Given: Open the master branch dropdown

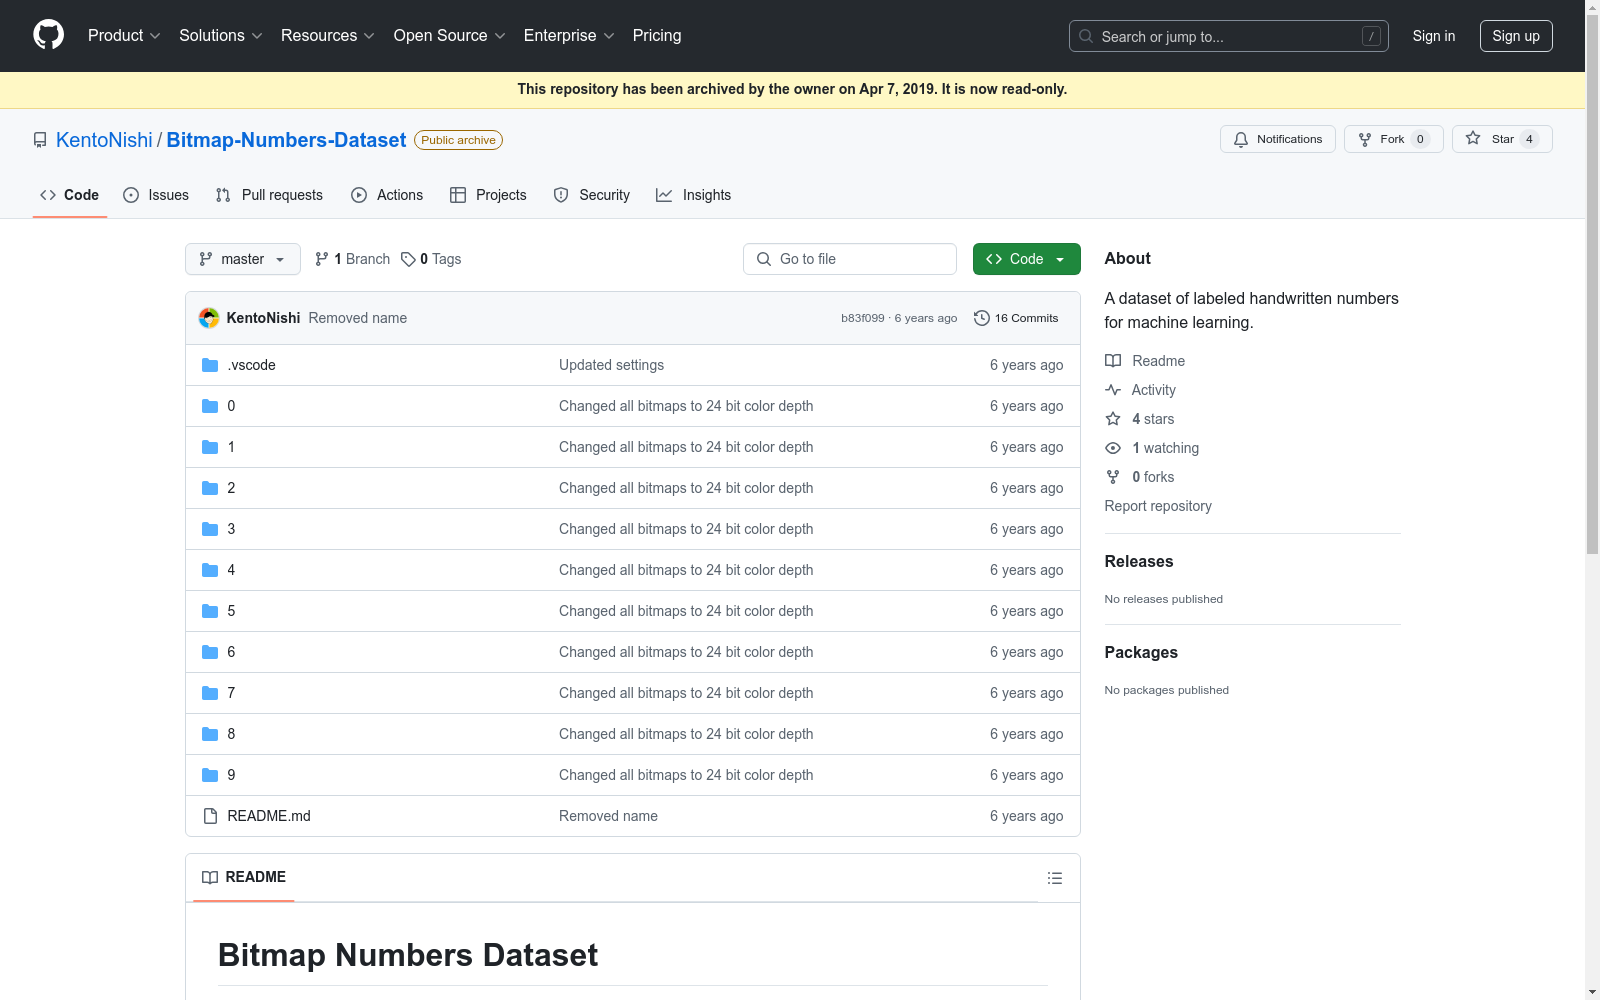Looking at the screenshot, I should point(243,259).
